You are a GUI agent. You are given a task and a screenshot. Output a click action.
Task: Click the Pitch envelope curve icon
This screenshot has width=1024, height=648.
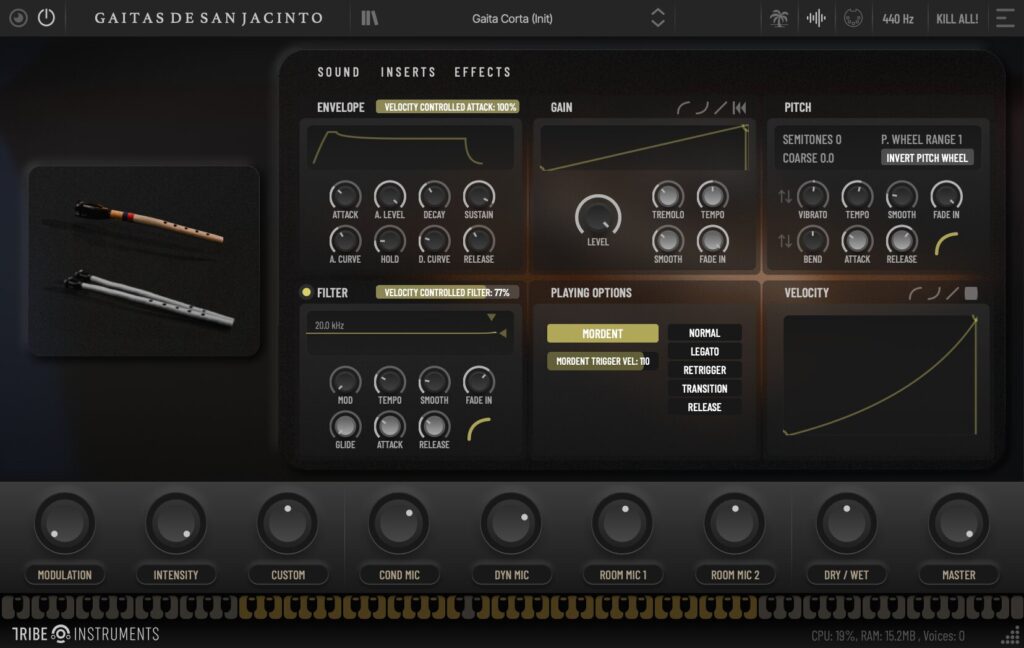[946, 243]
